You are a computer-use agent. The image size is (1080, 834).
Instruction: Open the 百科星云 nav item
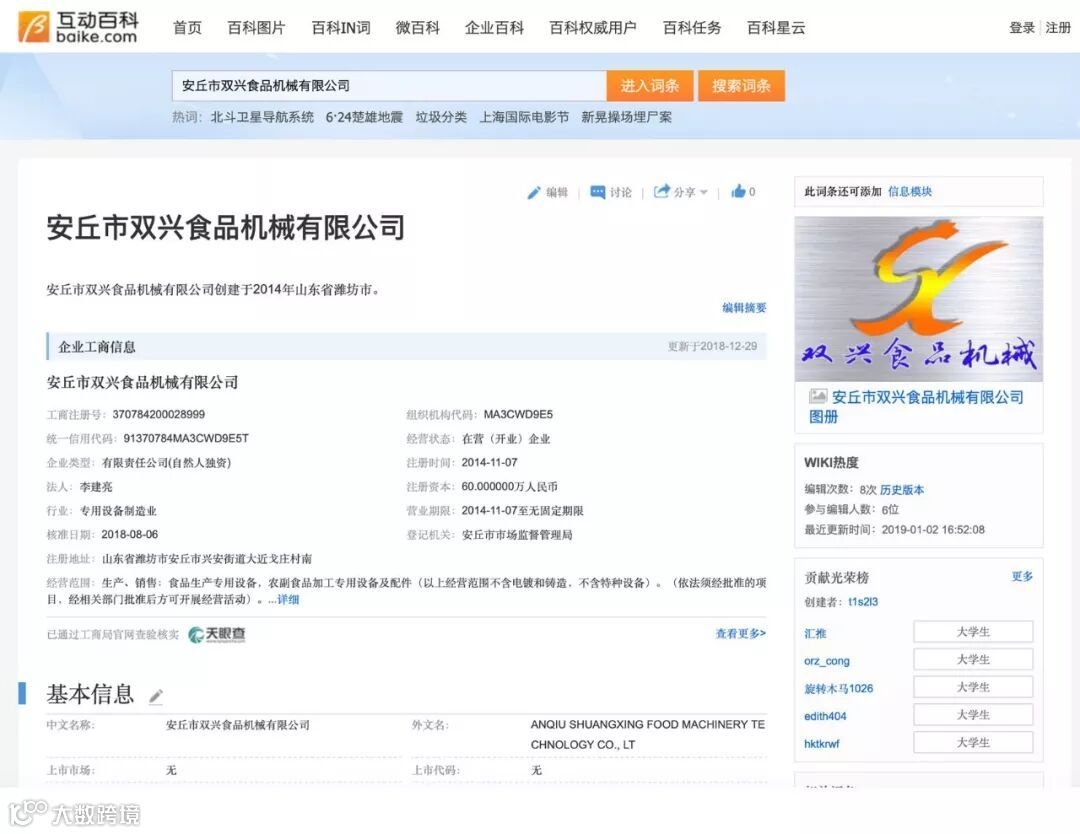point(776,28)
